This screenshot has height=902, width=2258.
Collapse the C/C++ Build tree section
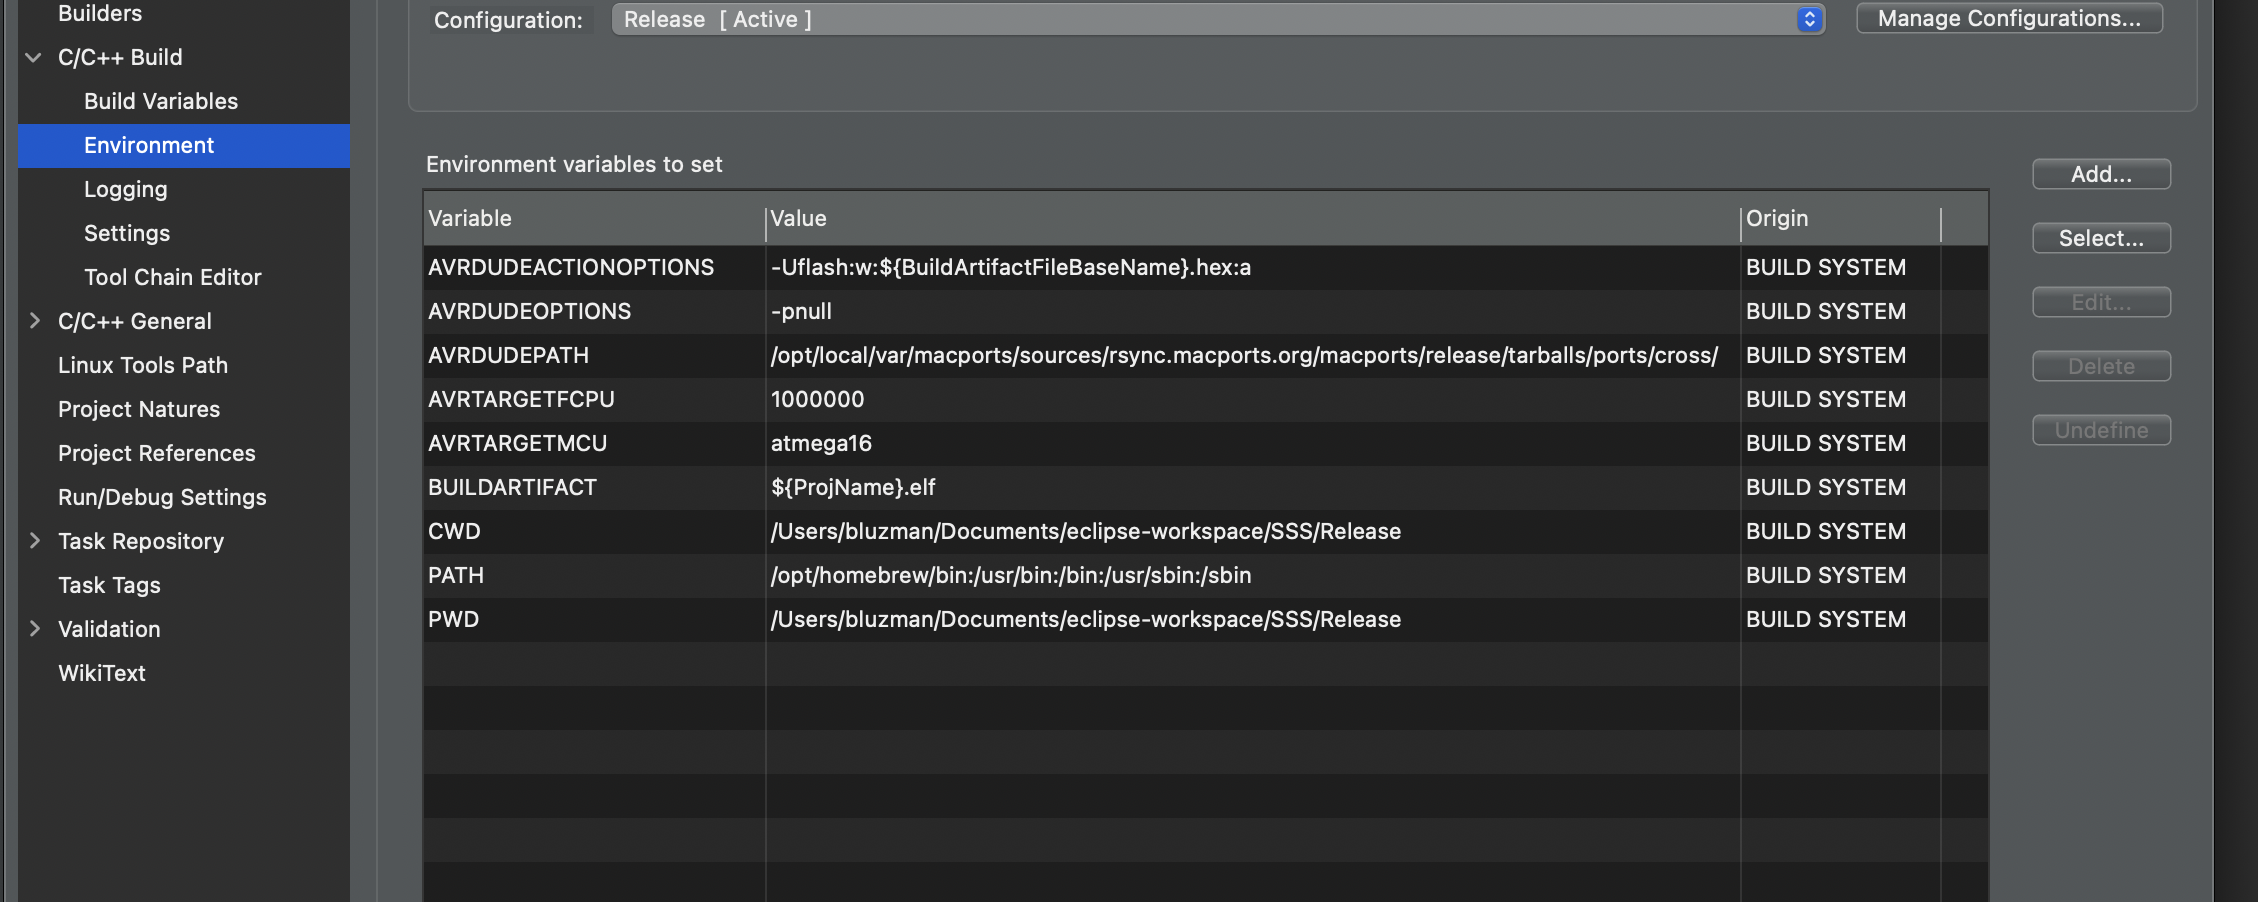coord(33,57)
